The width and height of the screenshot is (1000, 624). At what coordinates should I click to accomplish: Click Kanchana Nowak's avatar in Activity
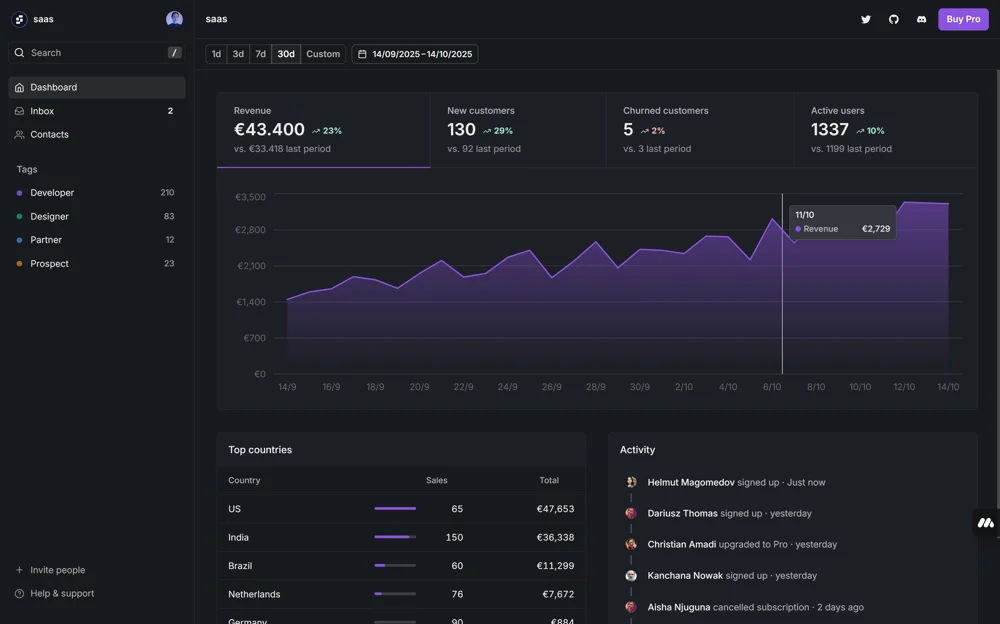[631, 576]
